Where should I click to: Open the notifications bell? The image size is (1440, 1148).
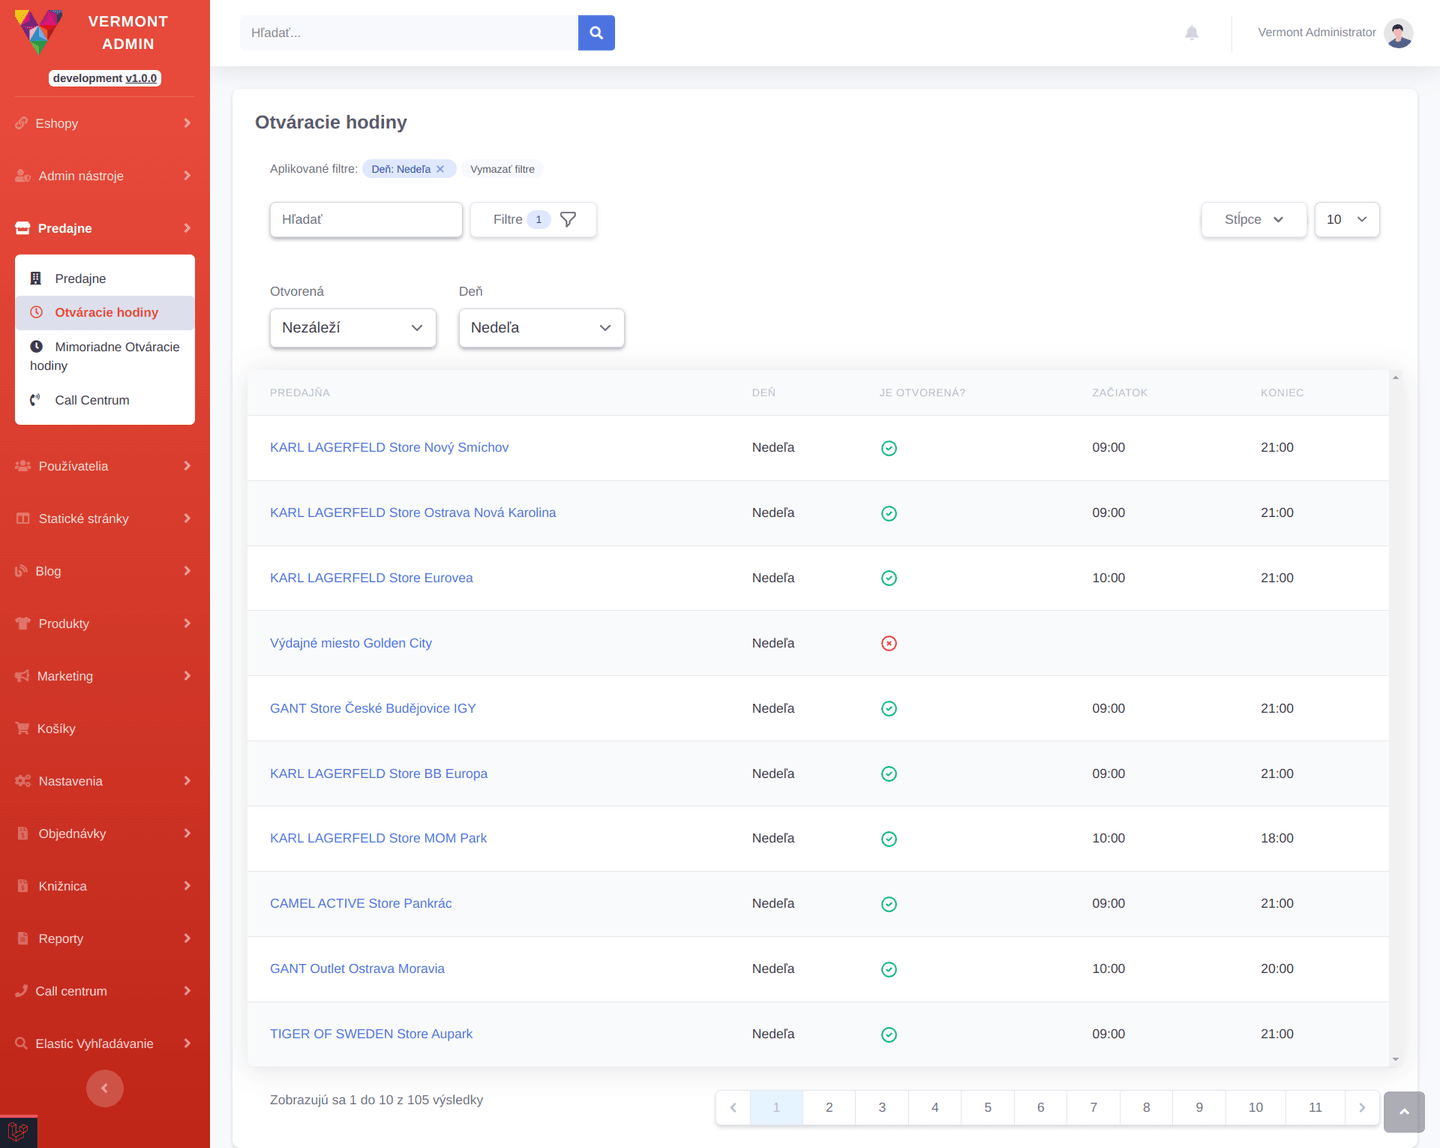(x=1191, y=33)
